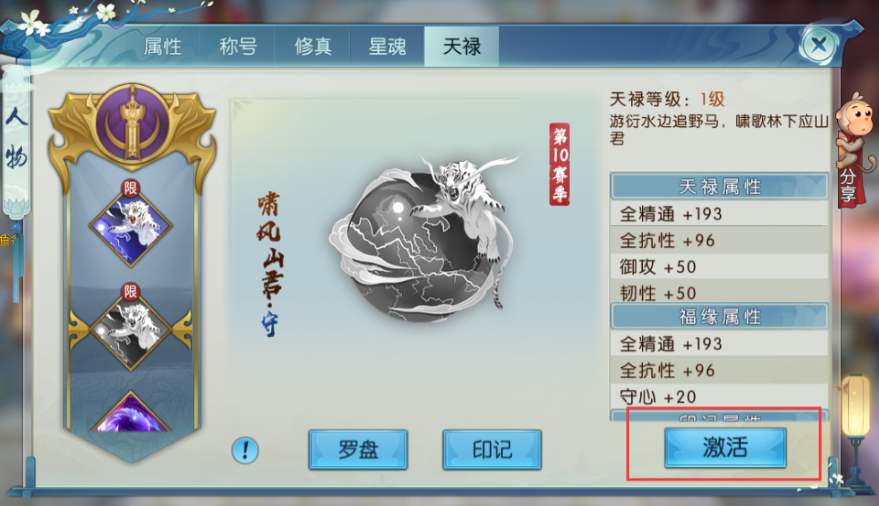Switch to the 属性 tab
879x506 pixels.
[163, 47]
